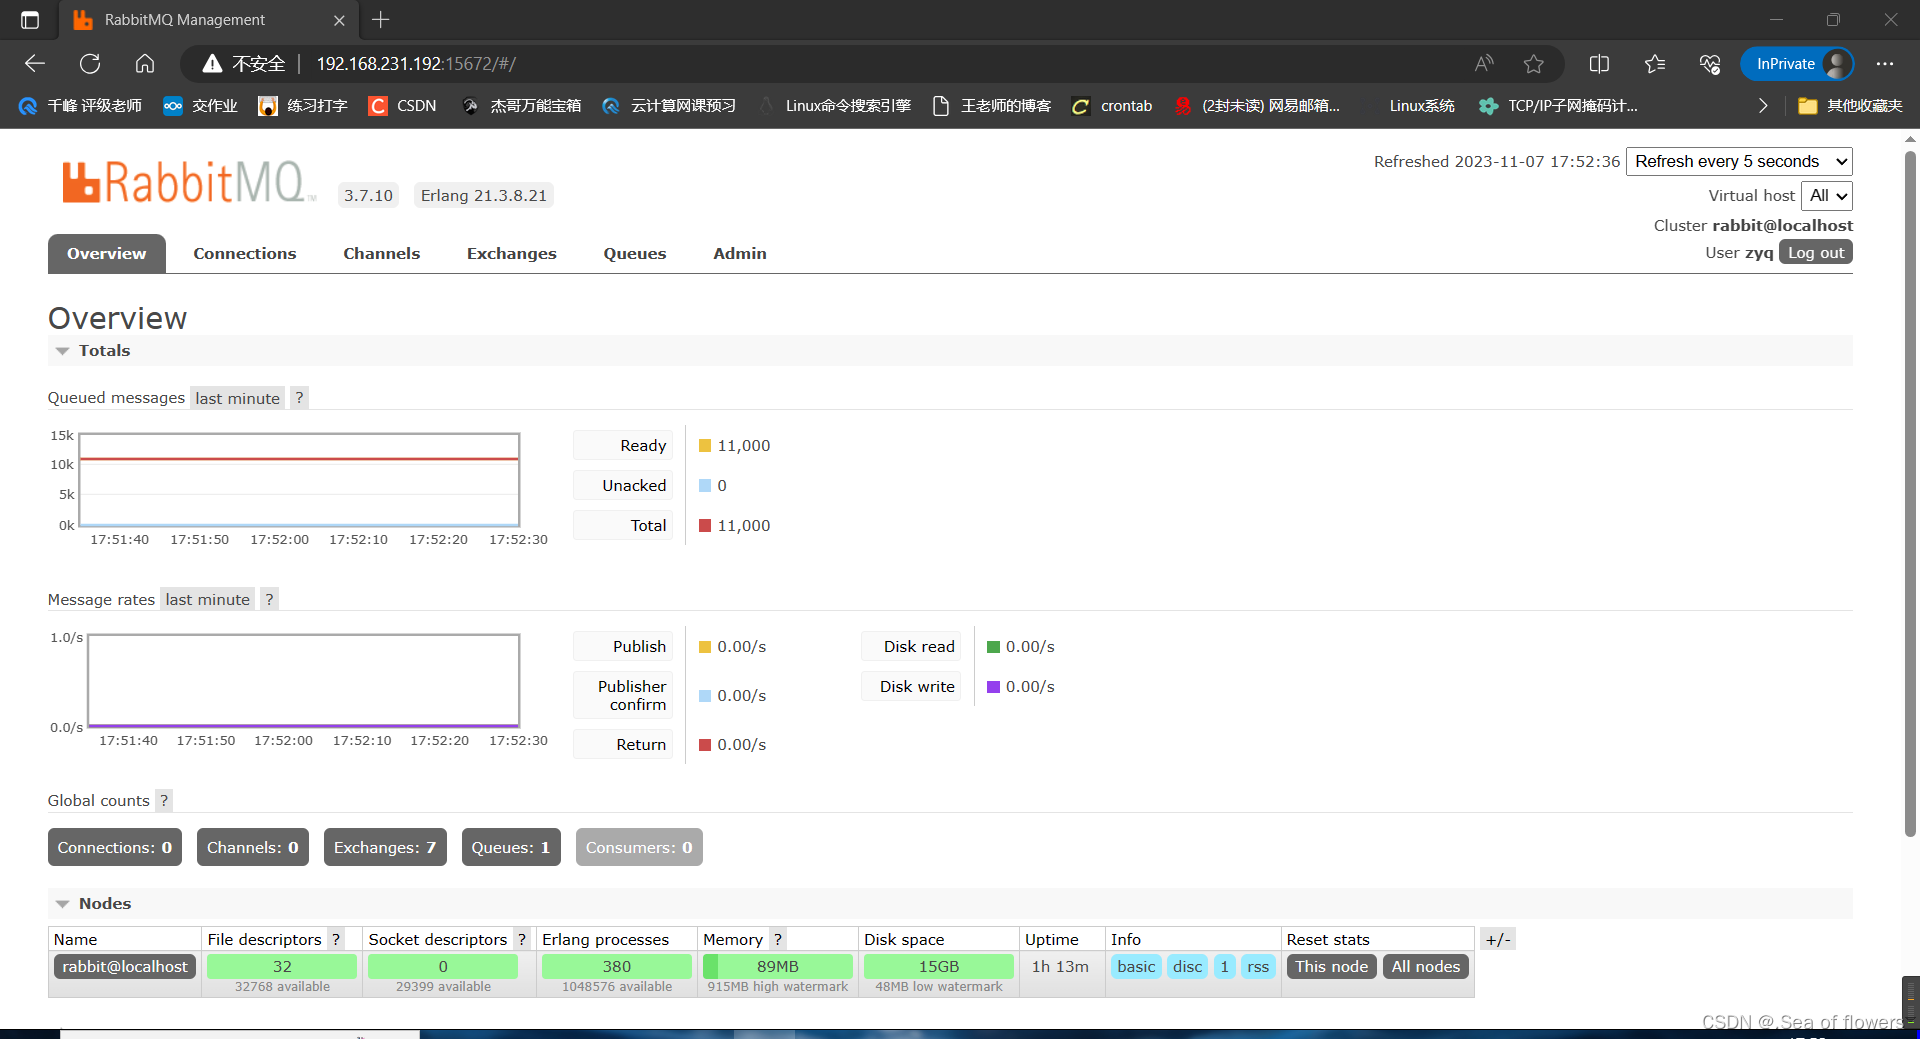
Task: Open 云计算网课预习 bookmark
Action: tap(669, 106)
